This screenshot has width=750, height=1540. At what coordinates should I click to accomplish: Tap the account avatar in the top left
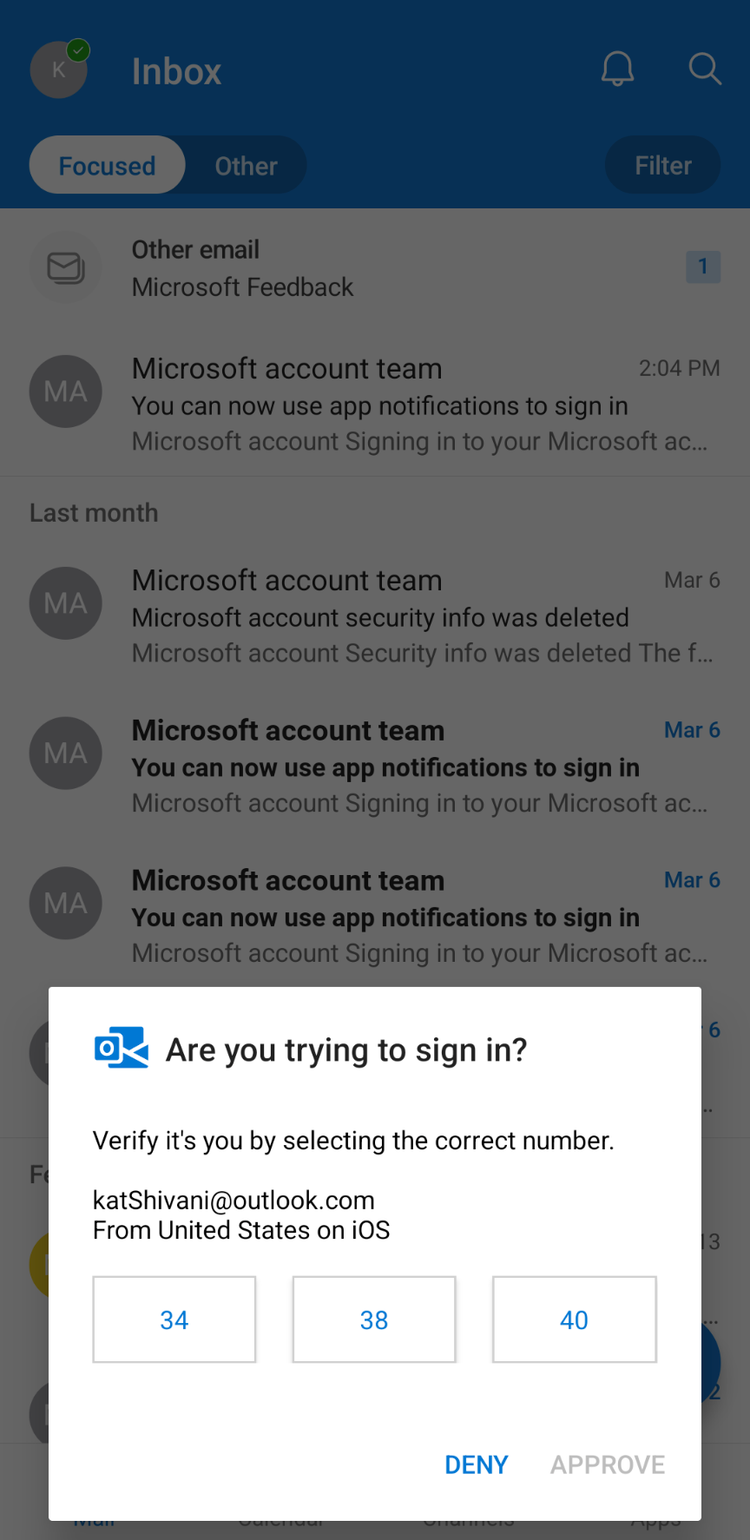(x=58, y=69)
